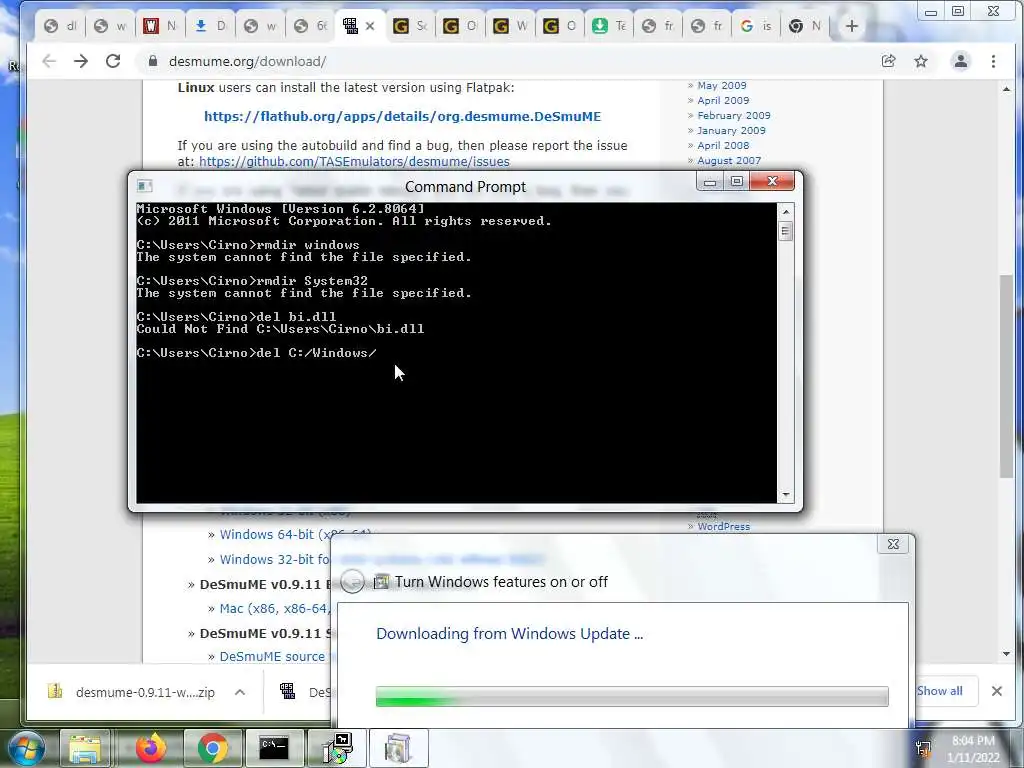Screen dimensions: 1024x768
Task: Click page scroll down arrow
Action: pyautogui.click(x=1006, y=654)
